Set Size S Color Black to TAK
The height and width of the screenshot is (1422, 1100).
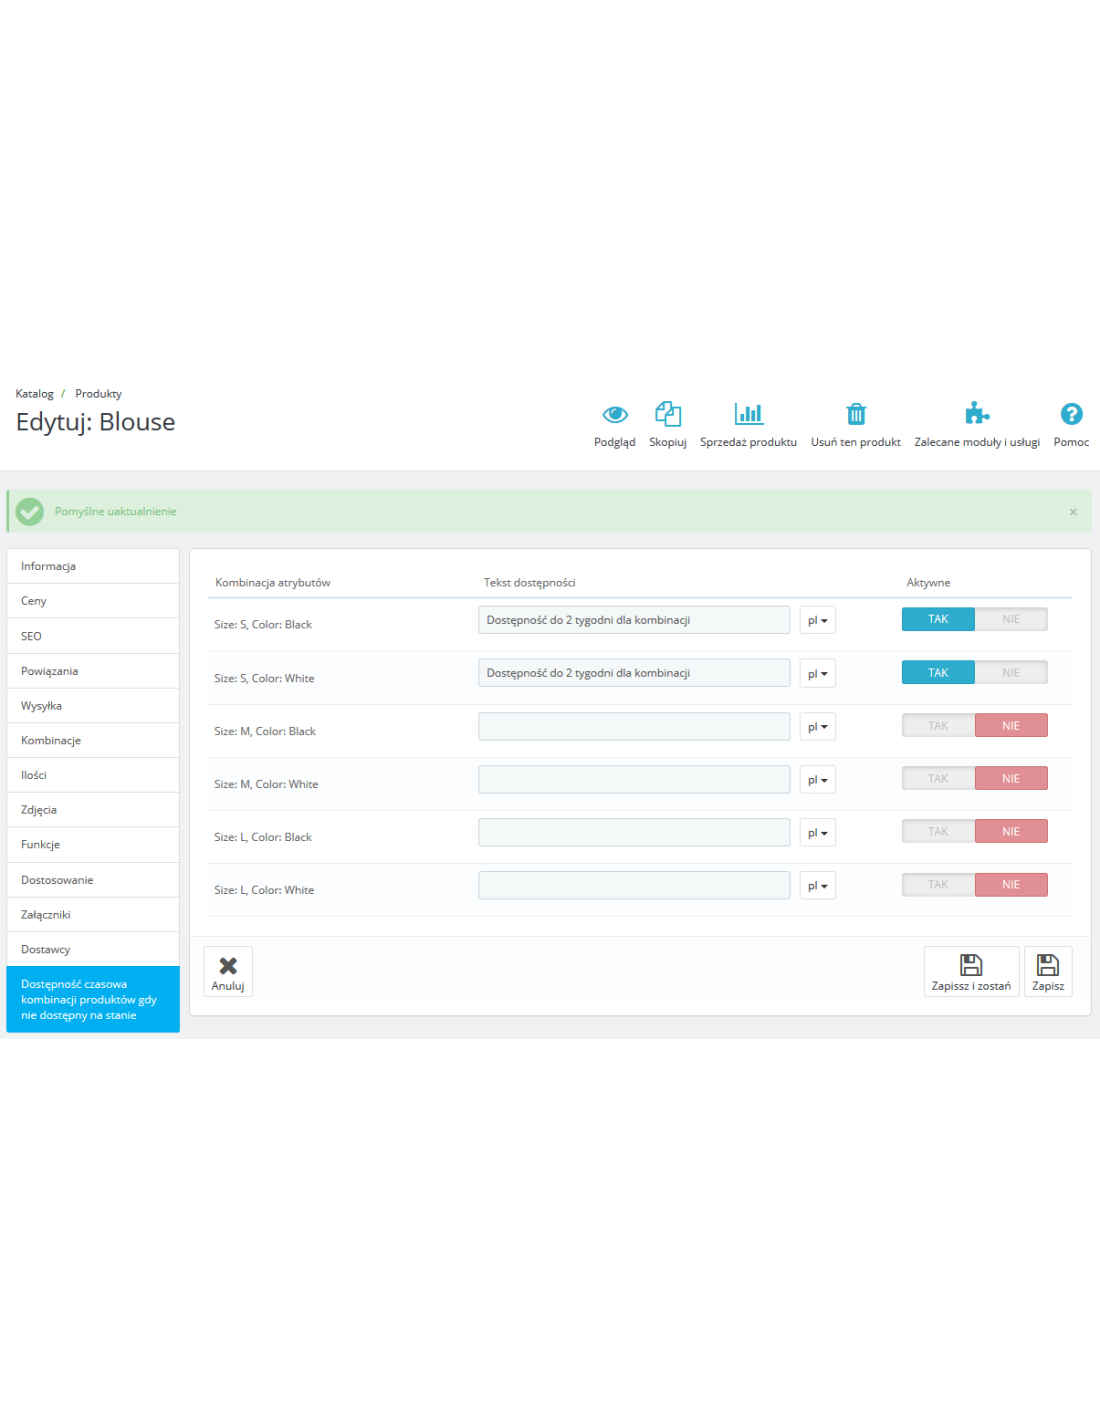[x=938, y=619]
